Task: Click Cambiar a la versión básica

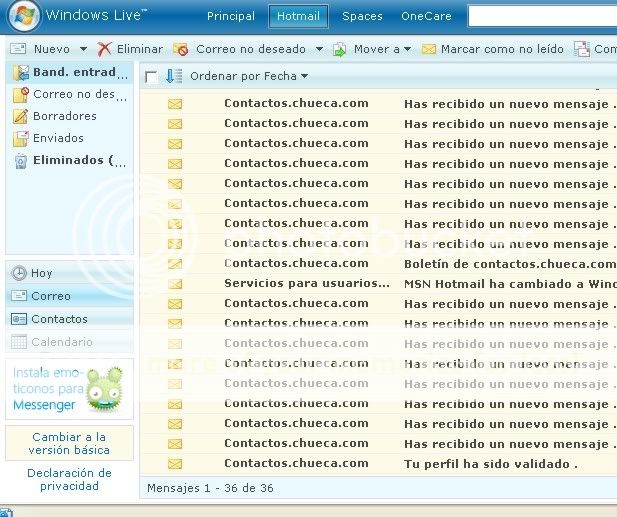Action: [x=69, y=443]
